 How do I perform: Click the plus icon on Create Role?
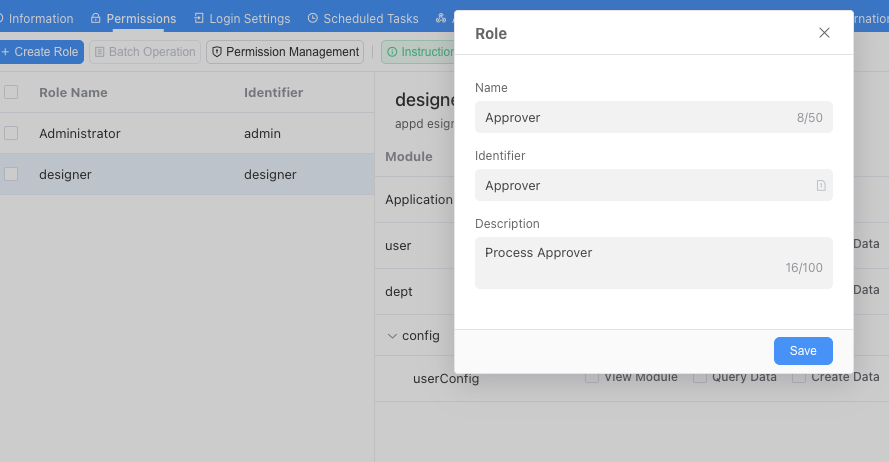coord(5,52)
